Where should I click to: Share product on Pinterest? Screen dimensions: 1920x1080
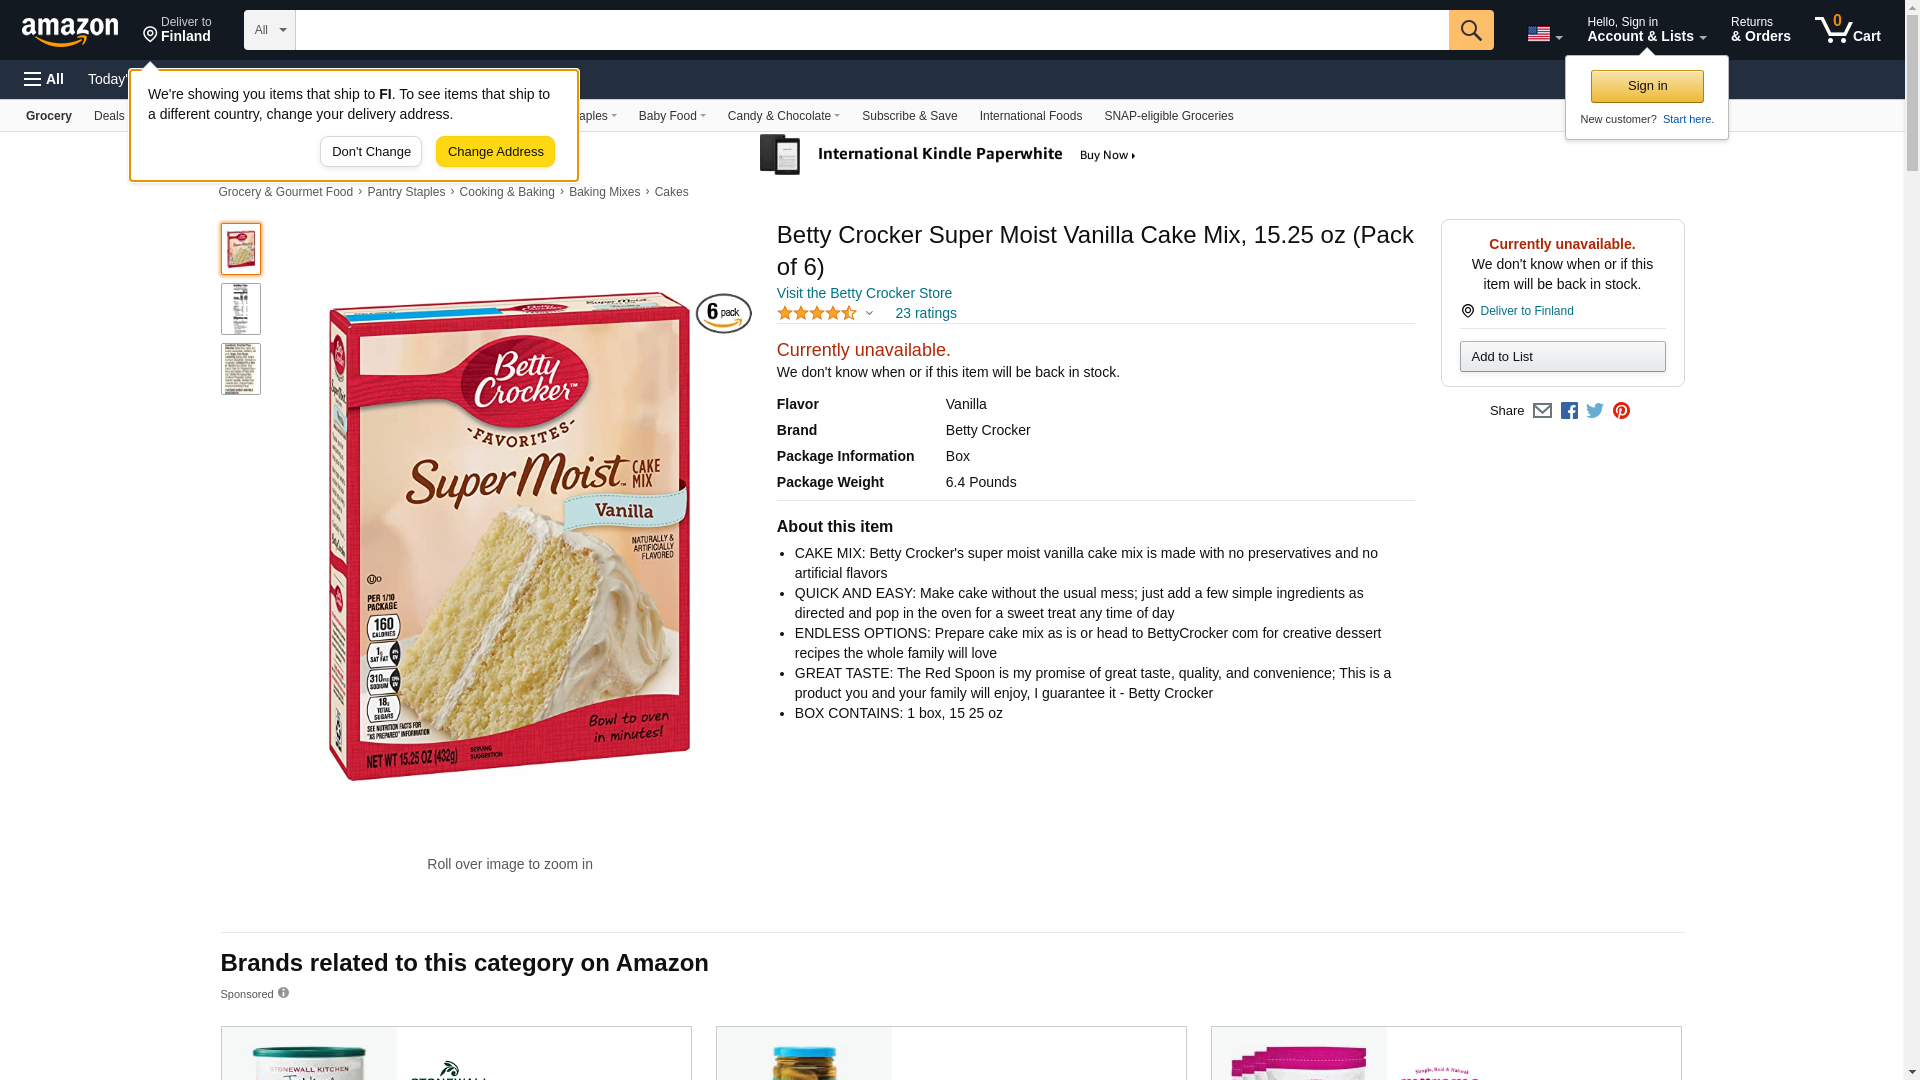(1621, 411)
